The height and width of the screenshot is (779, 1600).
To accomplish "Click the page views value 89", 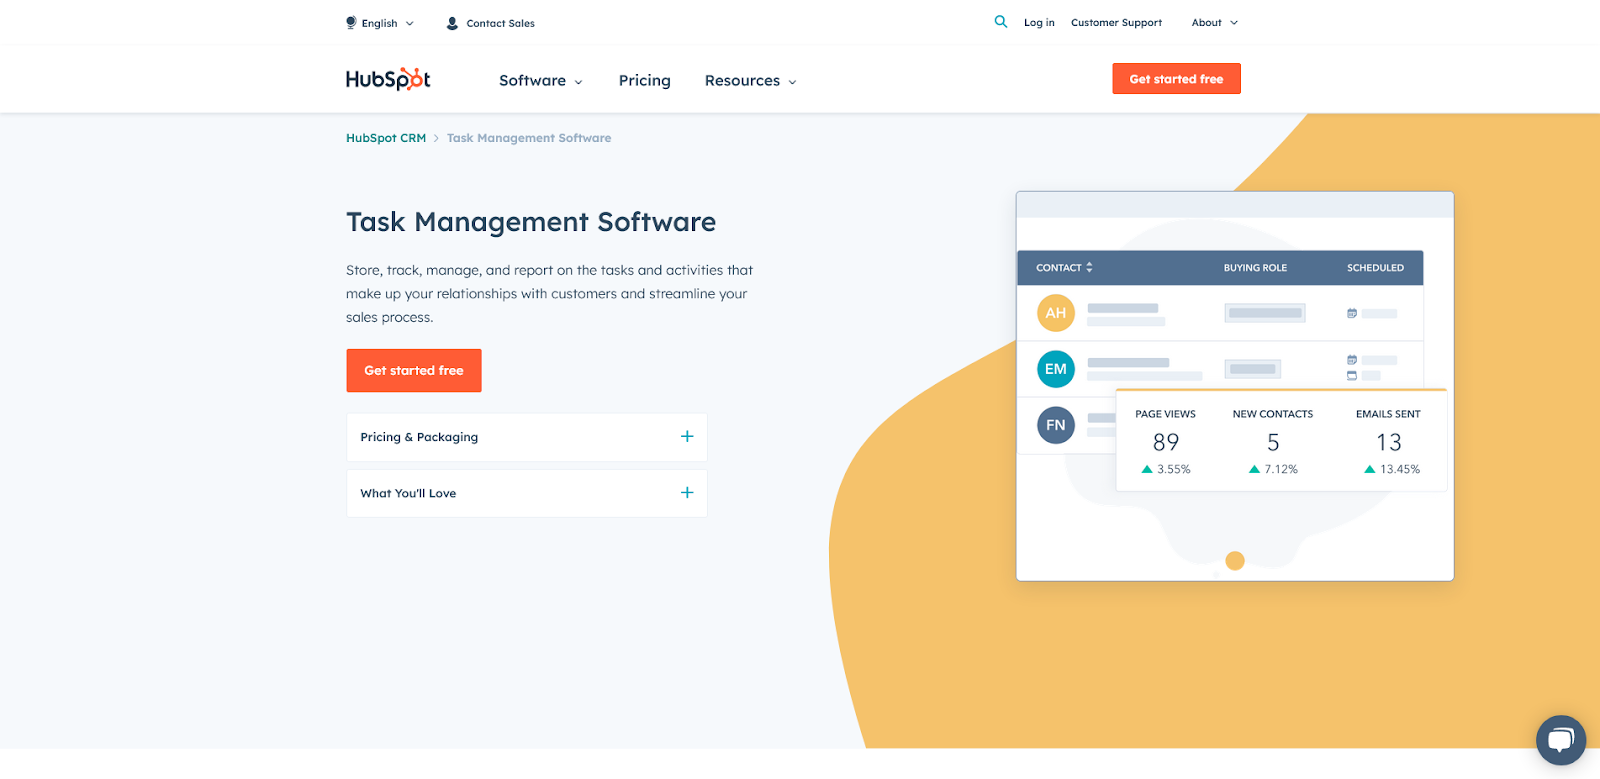I will coord(1166,442).
